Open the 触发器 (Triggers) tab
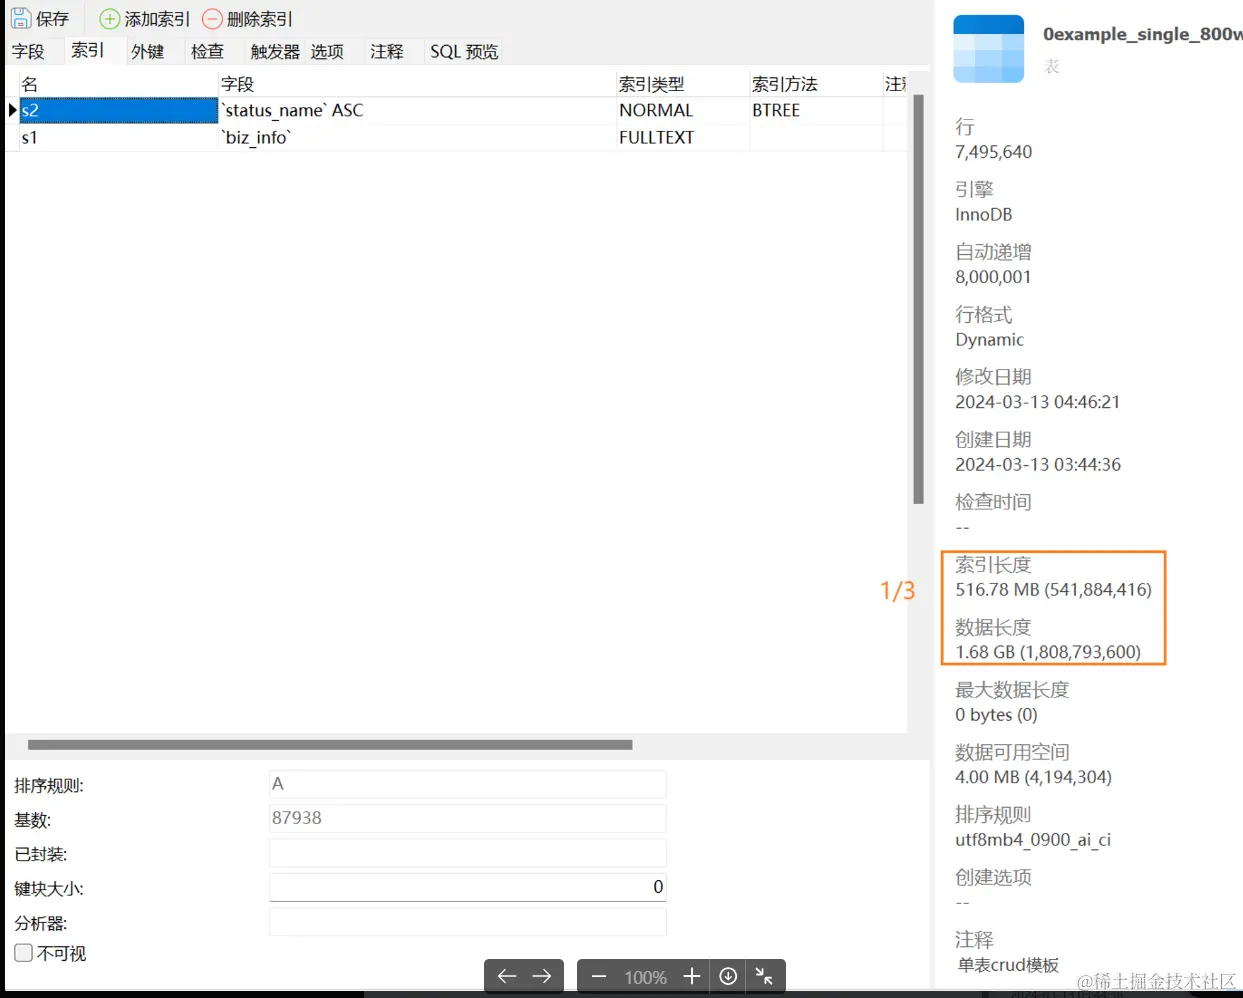Viewport: 1243px width, 998px height. click(x=275, y=51)
